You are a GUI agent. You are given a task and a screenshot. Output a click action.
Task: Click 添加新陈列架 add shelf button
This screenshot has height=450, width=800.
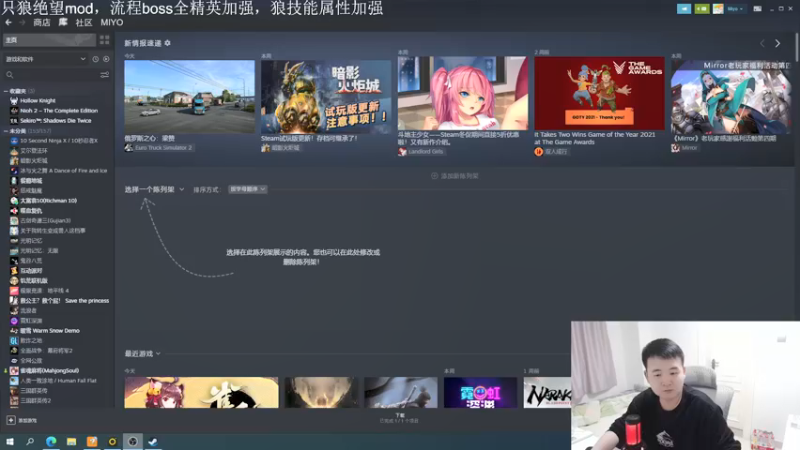pos(455,176)
